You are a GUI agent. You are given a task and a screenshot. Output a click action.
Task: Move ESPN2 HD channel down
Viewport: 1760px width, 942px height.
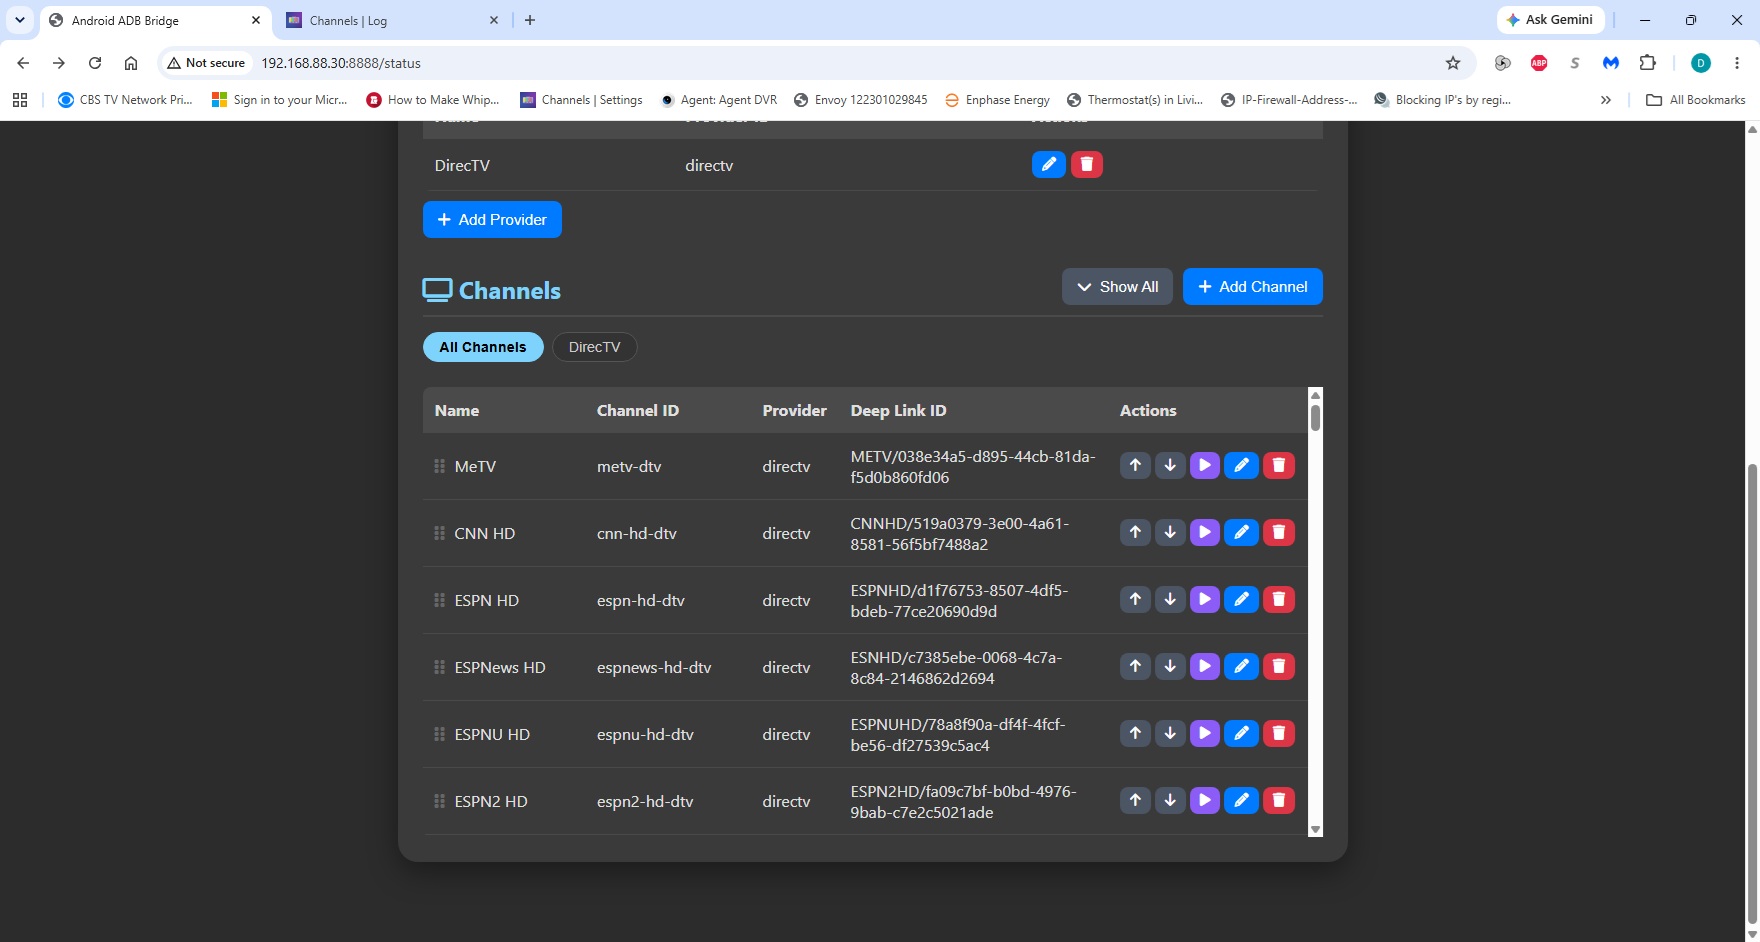pos(1170,800)
